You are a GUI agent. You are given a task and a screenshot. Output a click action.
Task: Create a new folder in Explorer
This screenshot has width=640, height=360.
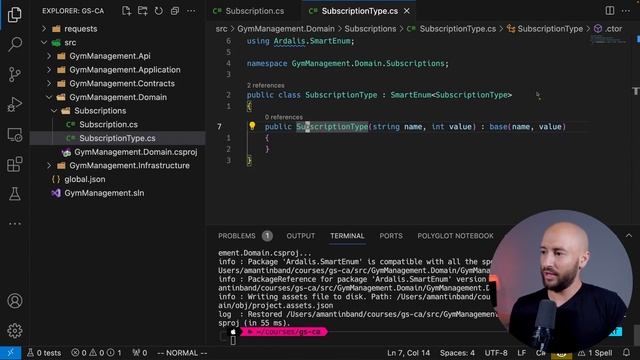pyautogui.click(x=142, y=11)
